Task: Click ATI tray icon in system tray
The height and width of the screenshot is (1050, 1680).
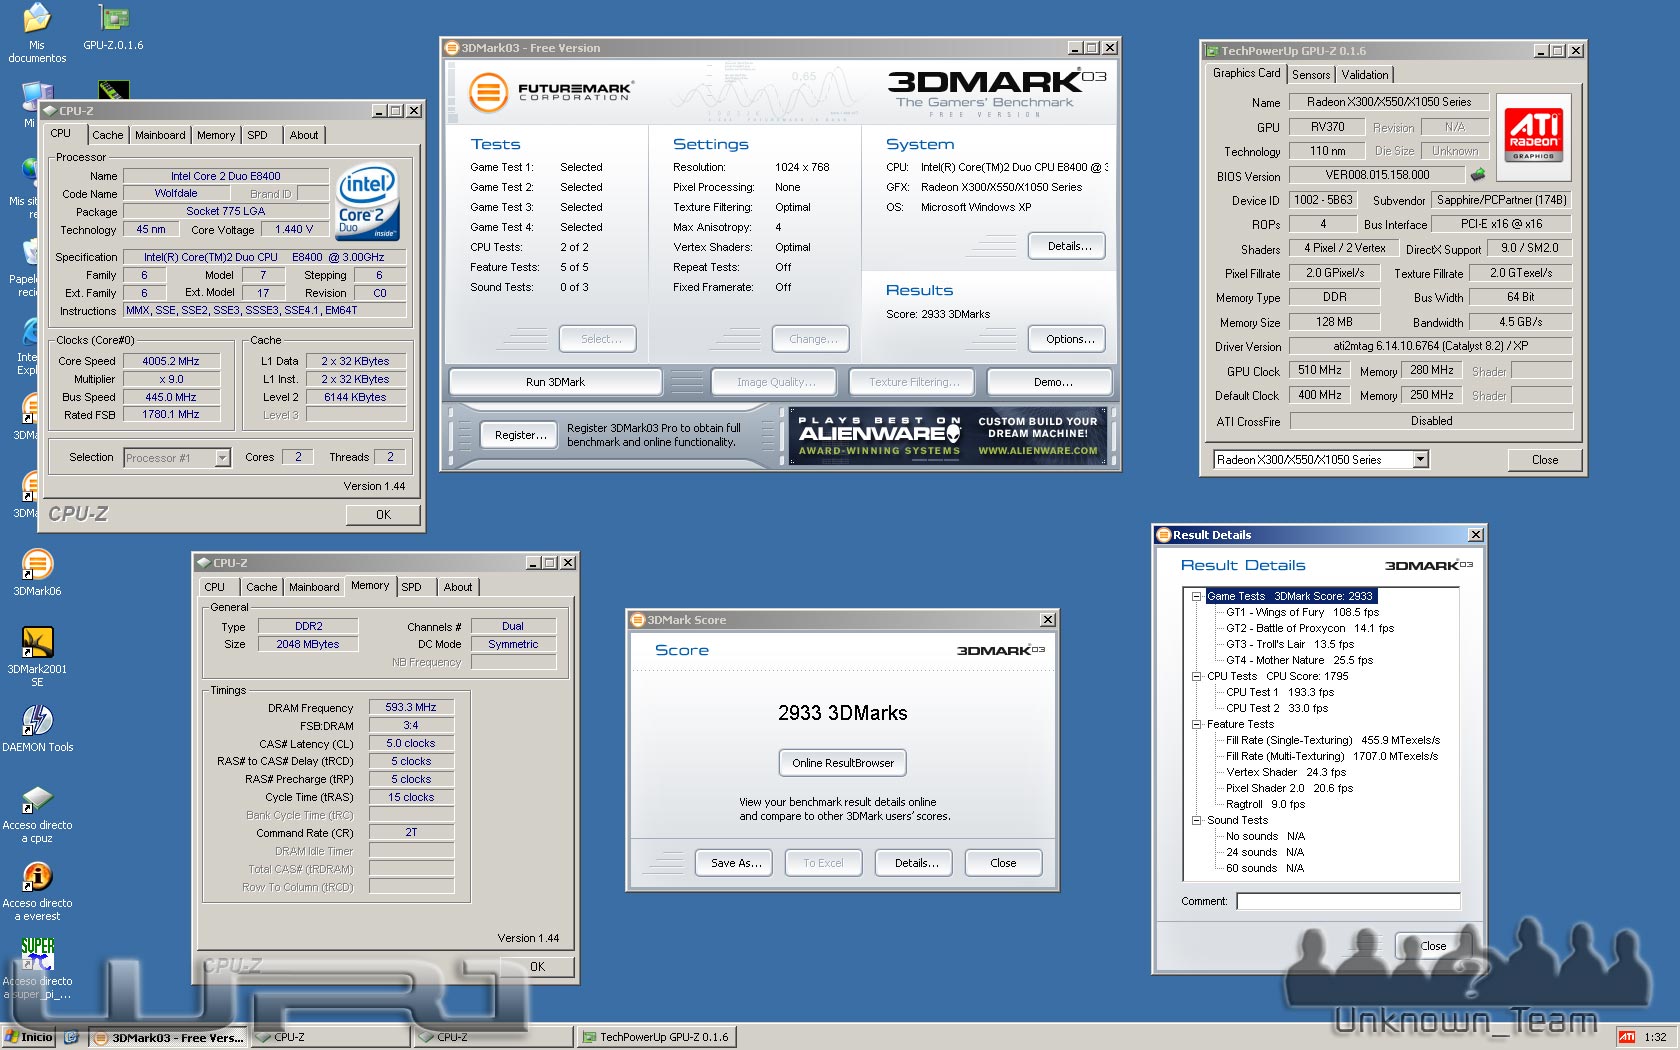Action: click(x=1627, y=1037)
